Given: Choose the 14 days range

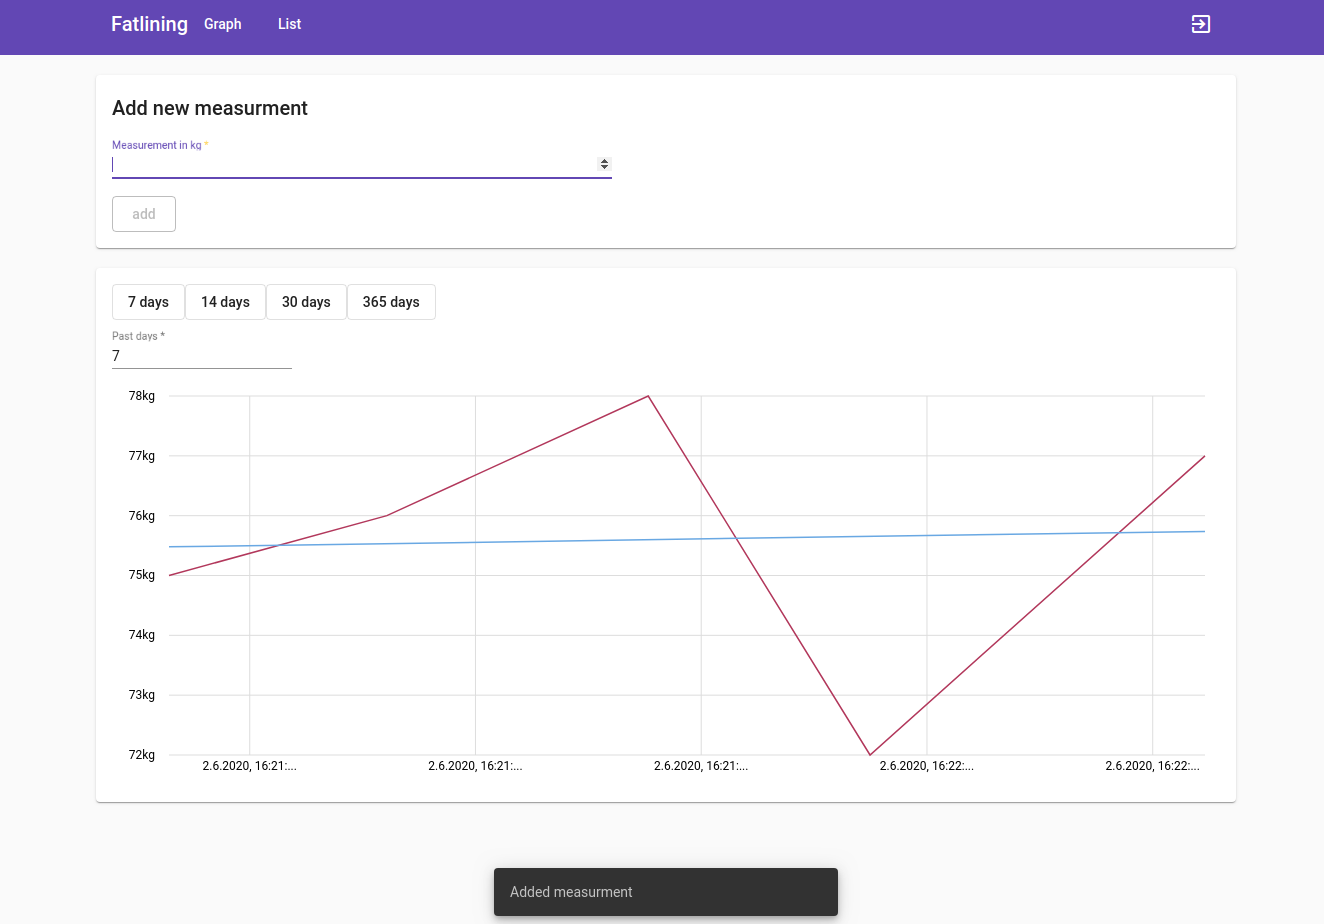Looking at the screenshot, I should coord(225,302).
